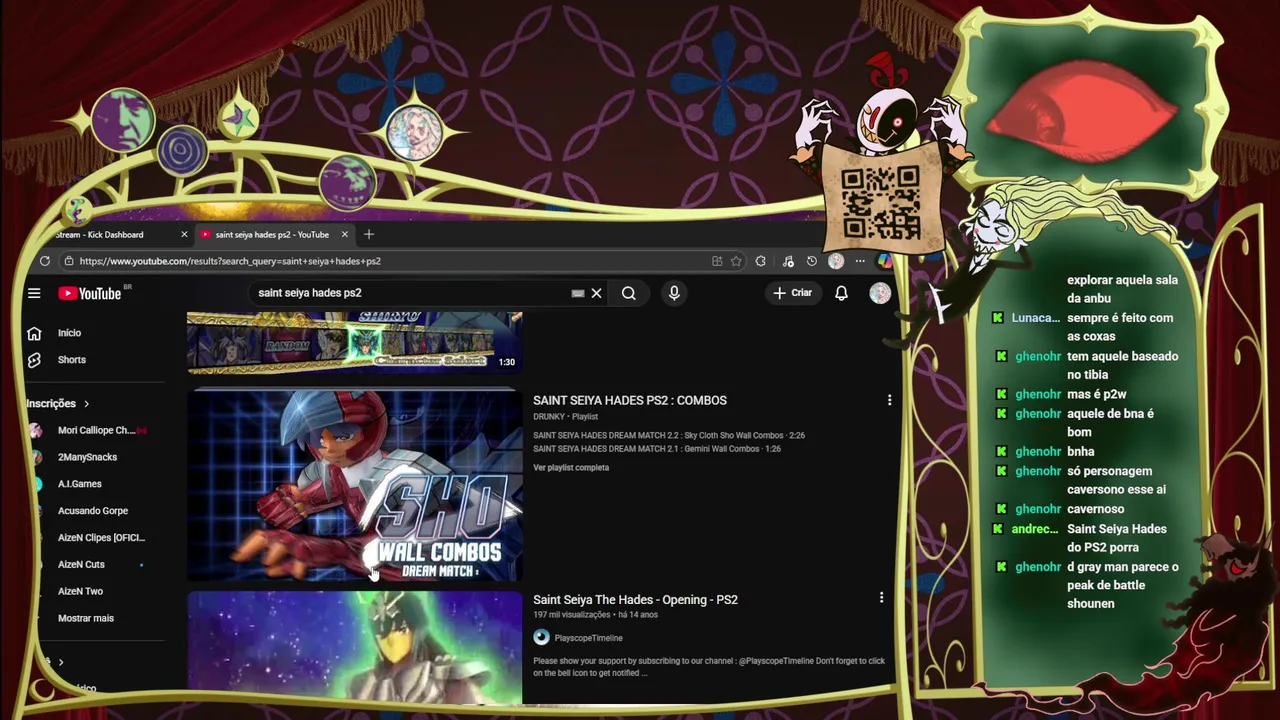
Task: Open 2ManySnacks channel
Action: (87, 457)
